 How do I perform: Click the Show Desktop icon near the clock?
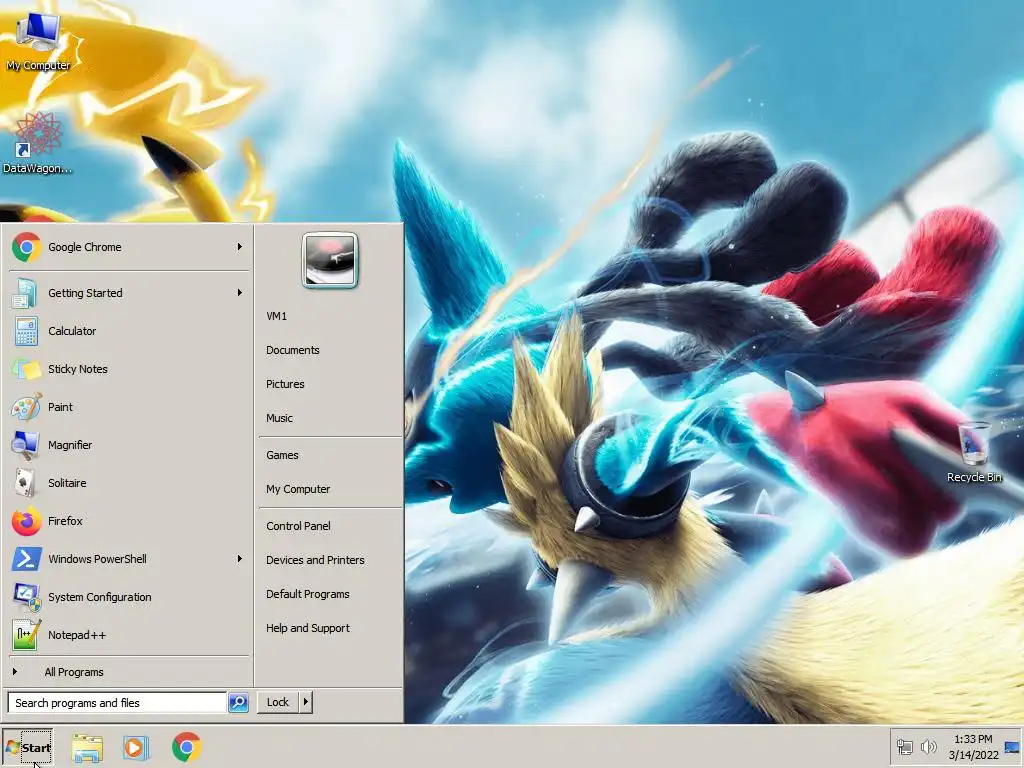pyautogui.click(x=1012, y=747)
